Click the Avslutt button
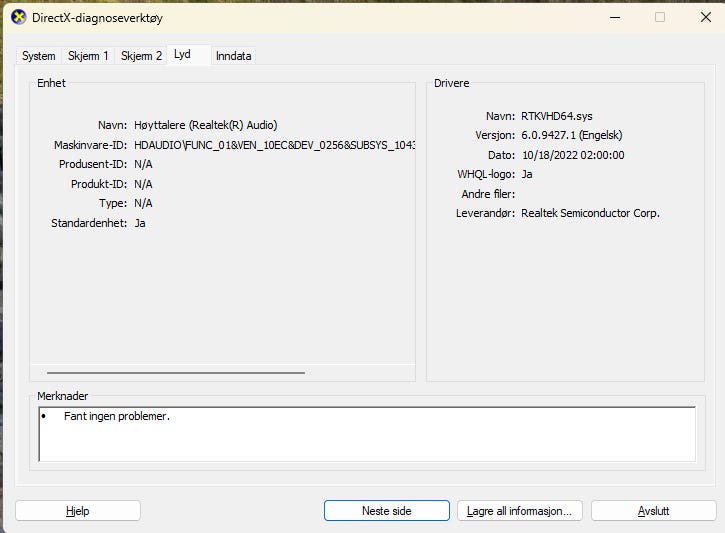Viewport: 725px width, 533px height. (653, 511)
